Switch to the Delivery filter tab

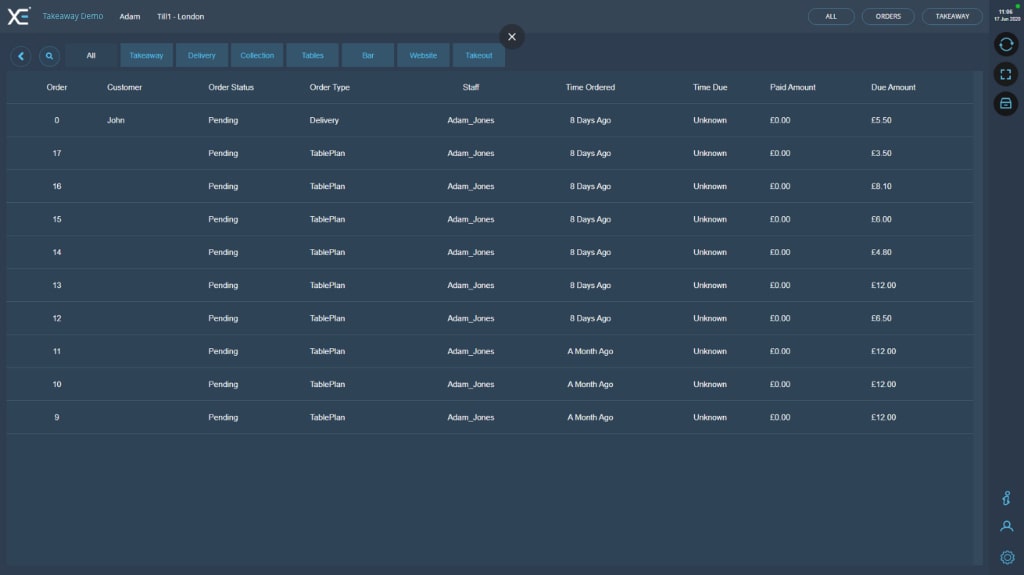click(x=202, y=56)
